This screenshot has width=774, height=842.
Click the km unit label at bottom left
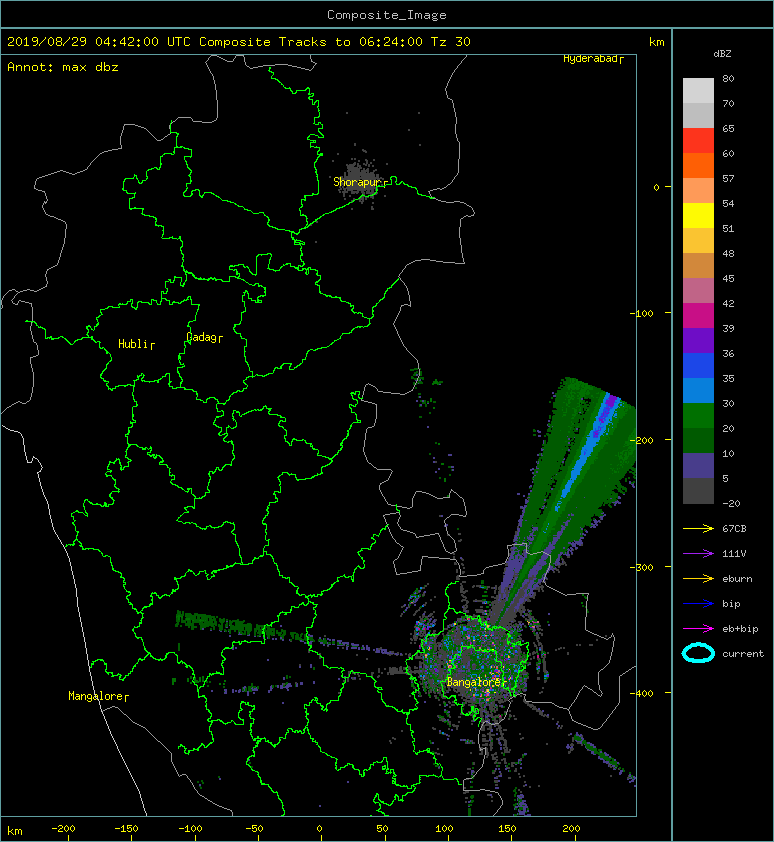15,831
